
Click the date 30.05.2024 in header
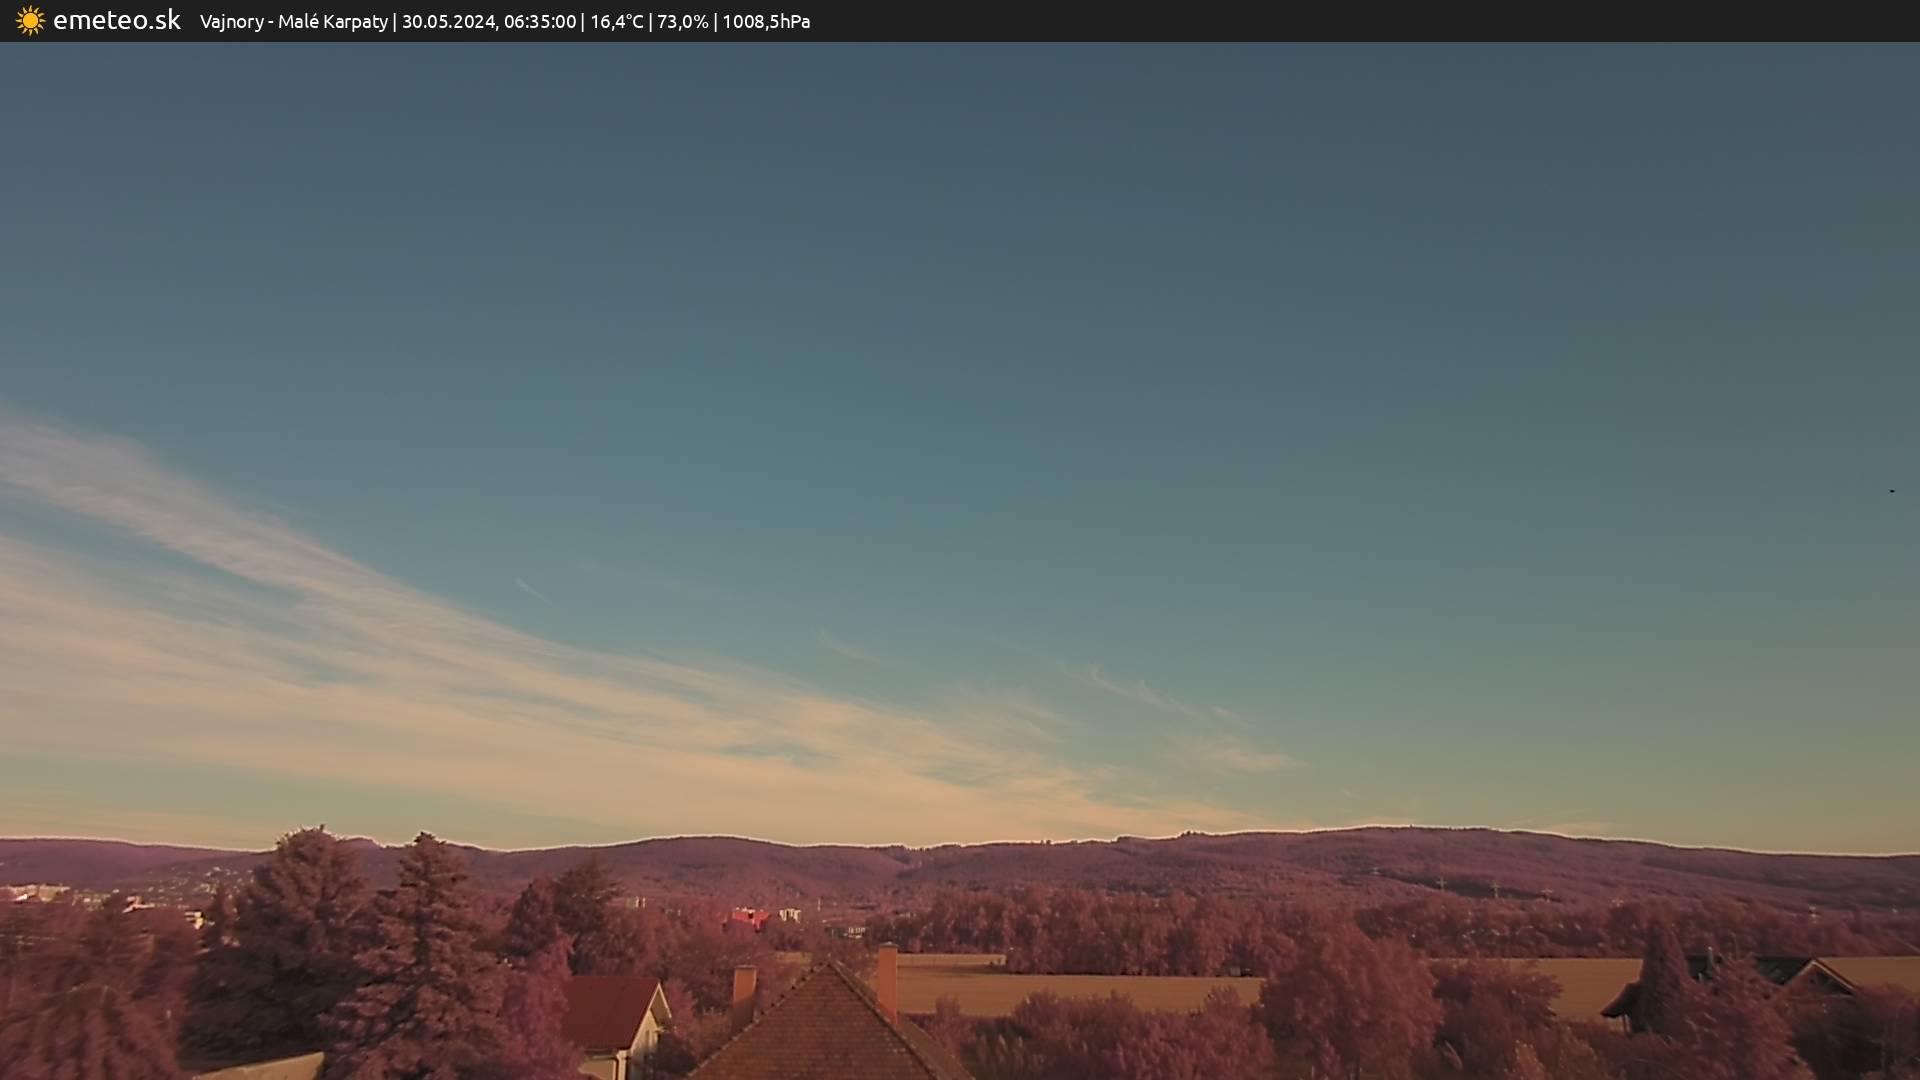pyautogui.click(x=448, y=22)
